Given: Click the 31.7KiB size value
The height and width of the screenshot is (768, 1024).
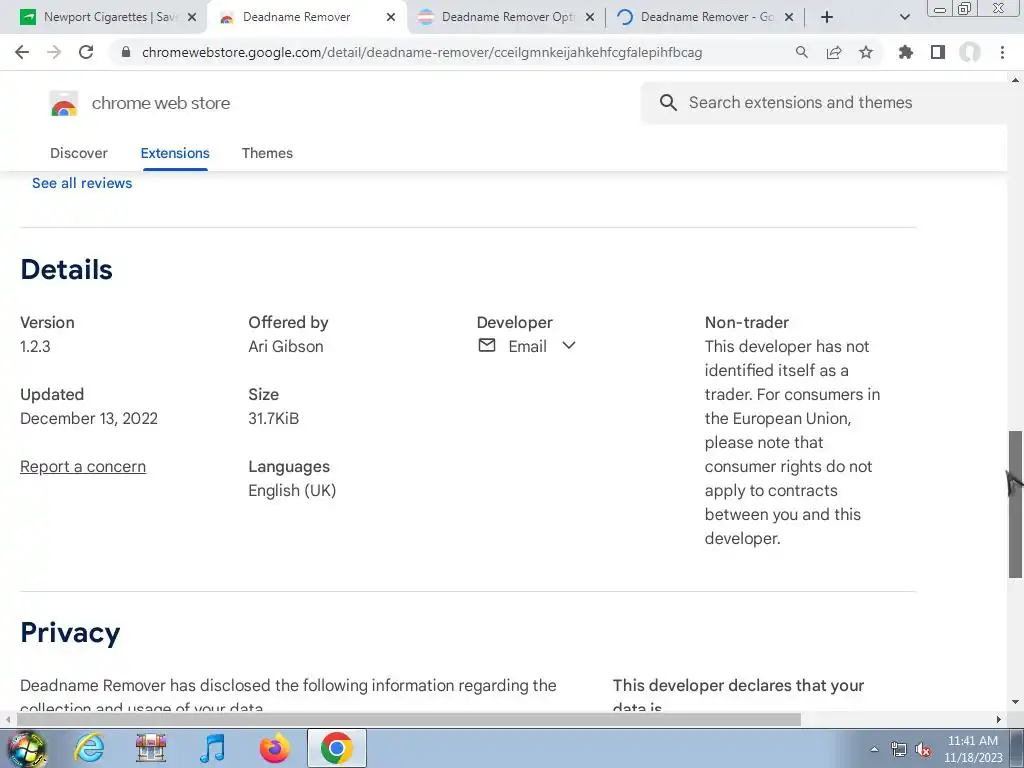Looking at the screenshot, I should coord(273,418).
